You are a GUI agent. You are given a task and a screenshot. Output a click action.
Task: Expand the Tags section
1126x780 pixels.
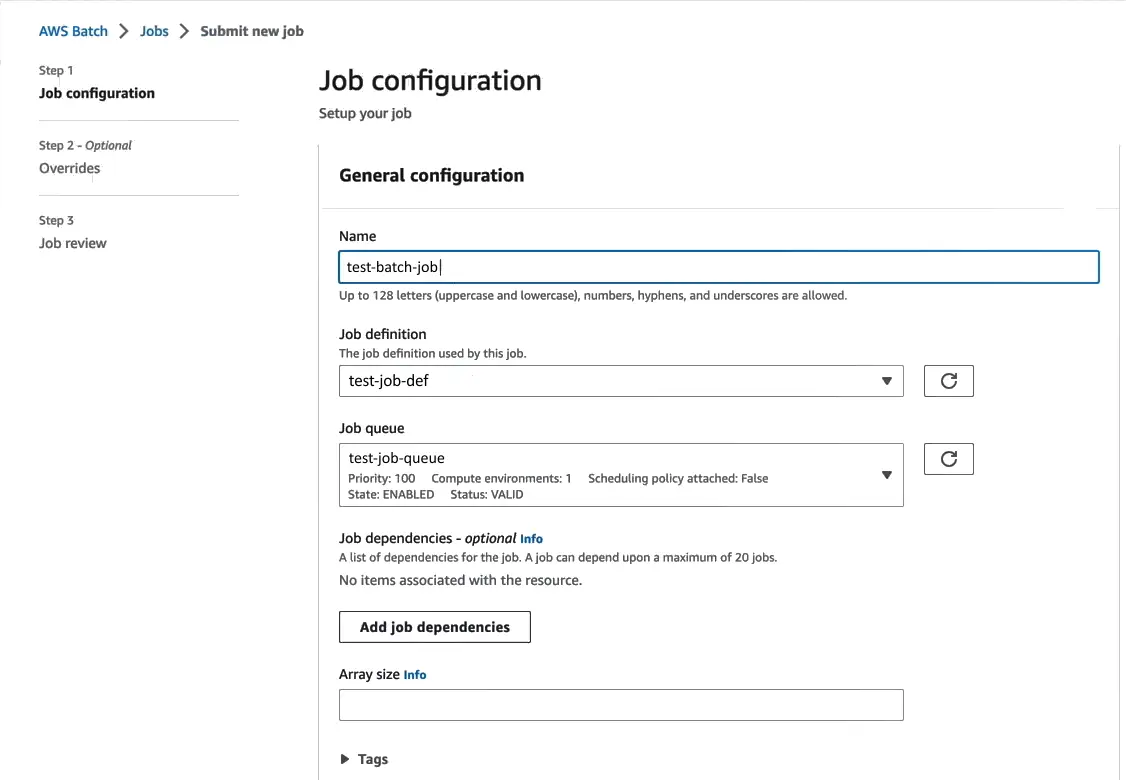tap(364, 759)
